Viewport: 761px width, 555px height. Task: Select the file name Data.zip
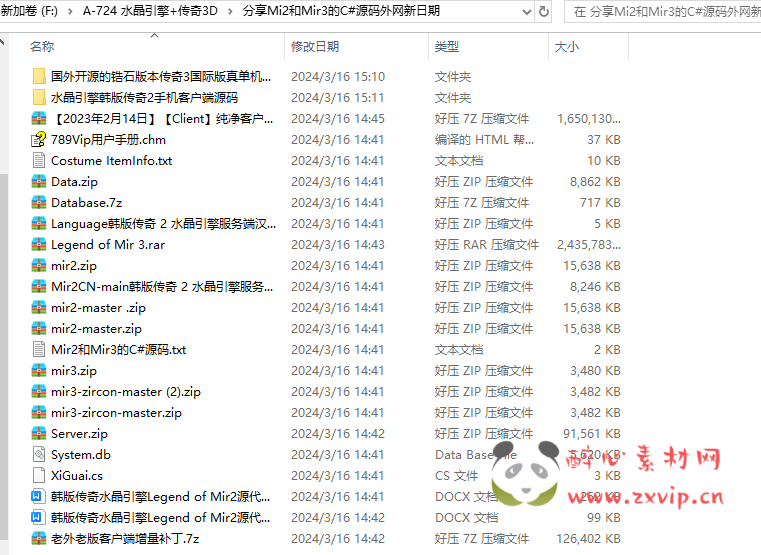(74, 181)
